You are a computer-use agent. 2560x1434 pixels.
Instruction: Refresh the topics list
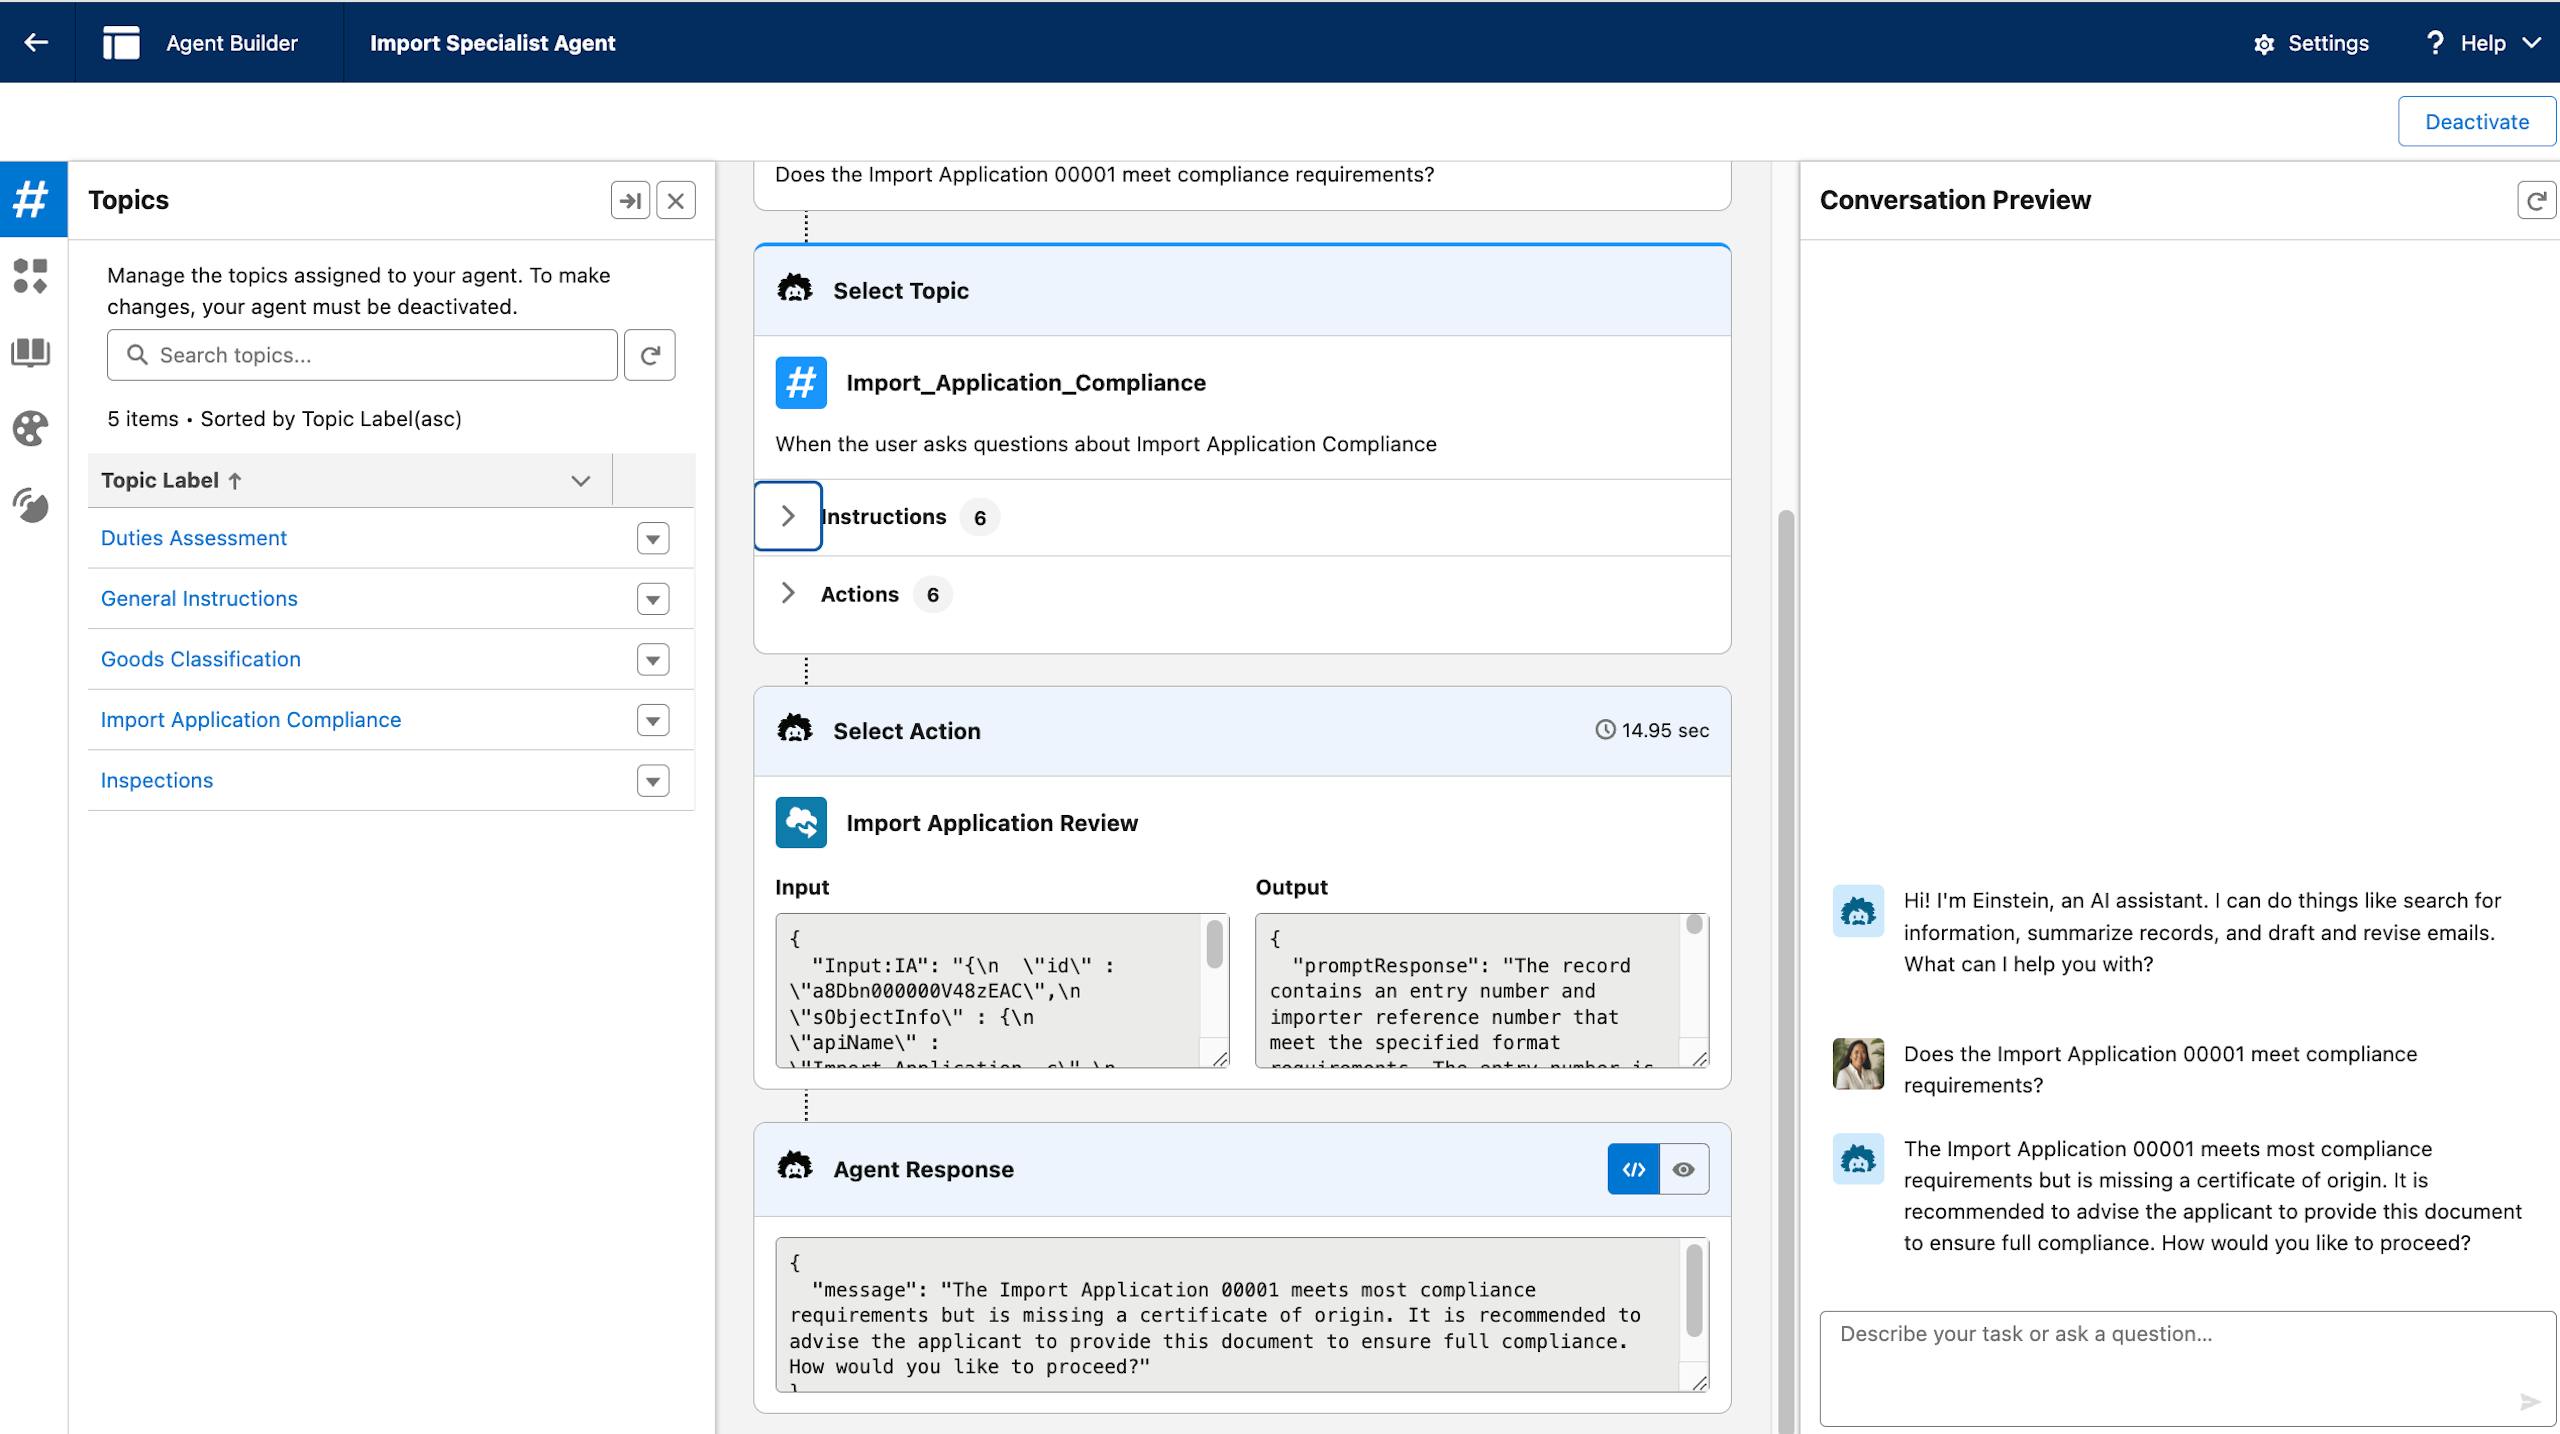pos(650,355)
